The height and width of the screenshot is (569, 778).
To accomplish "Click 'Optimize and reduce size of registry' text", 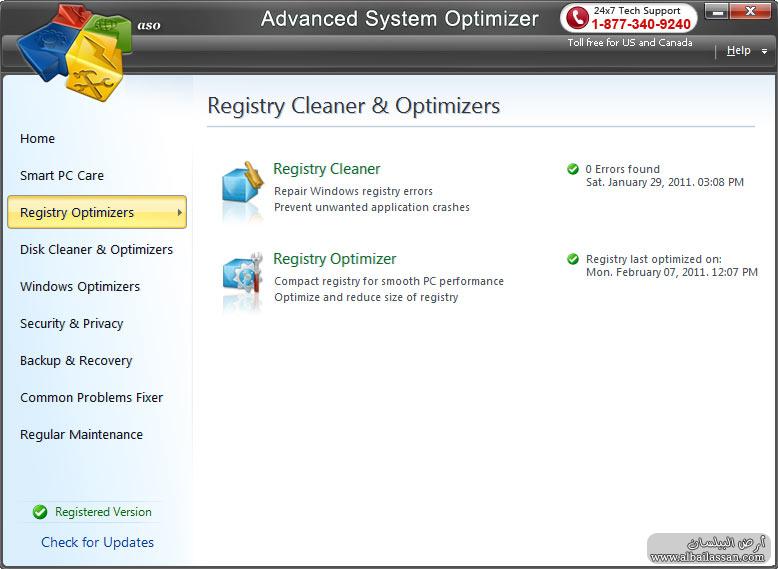I will click(x=366, y=297).
